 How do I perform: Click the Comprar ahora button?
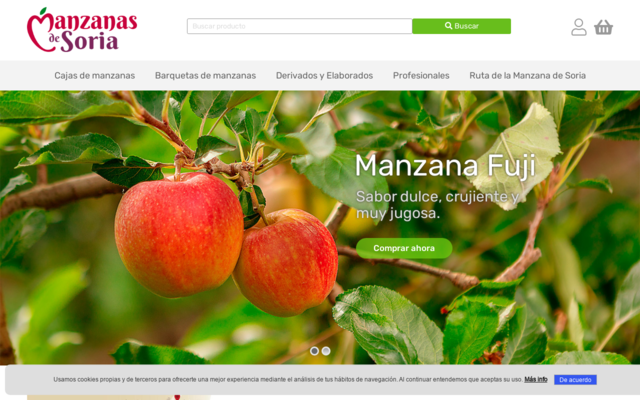coord(404,248)
